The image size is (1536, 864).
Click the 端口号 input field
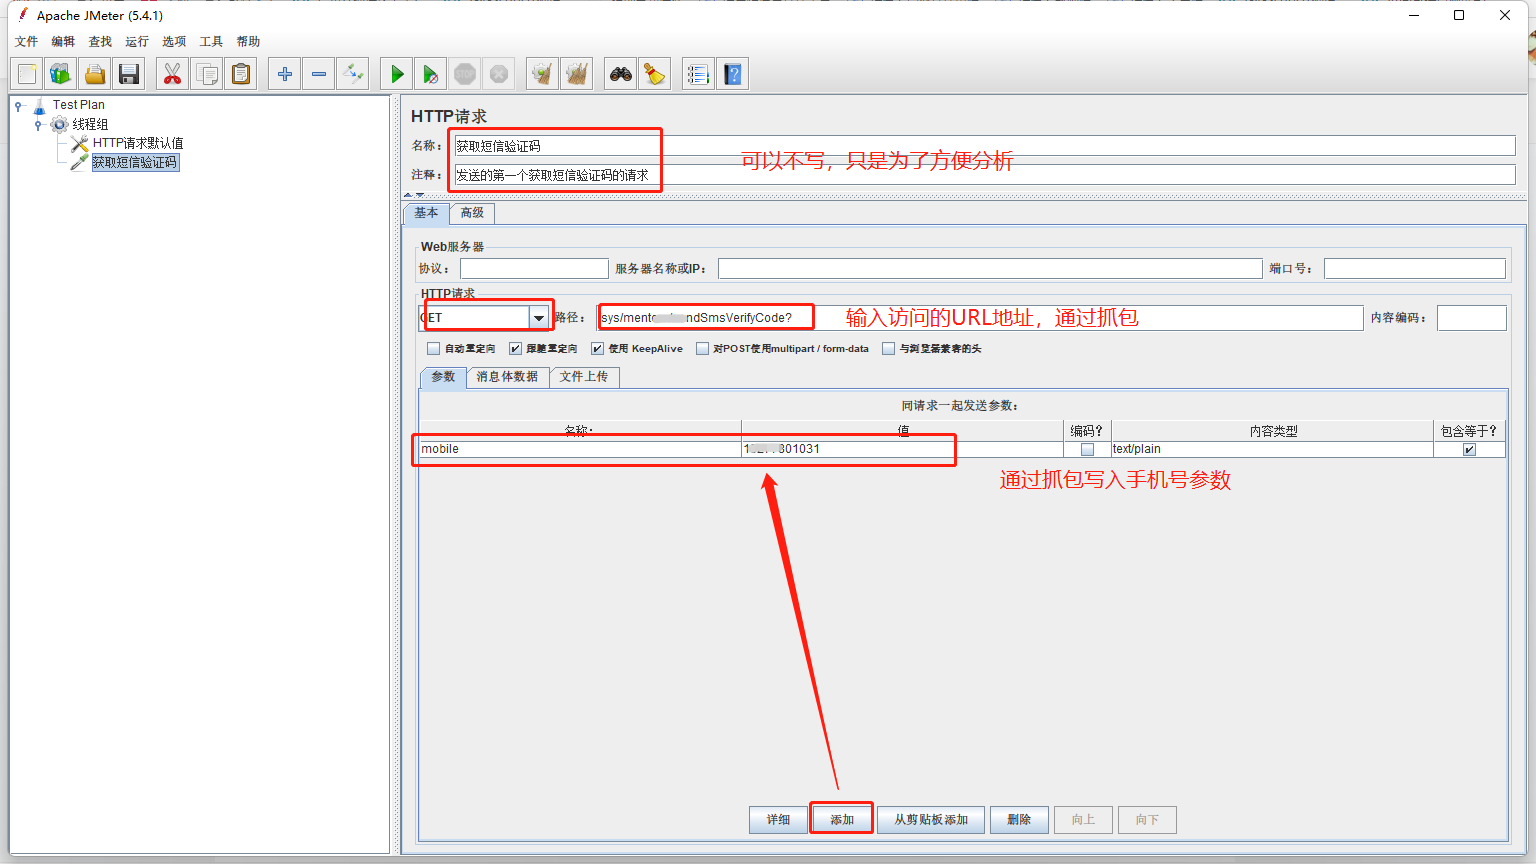click(1415, 269)
